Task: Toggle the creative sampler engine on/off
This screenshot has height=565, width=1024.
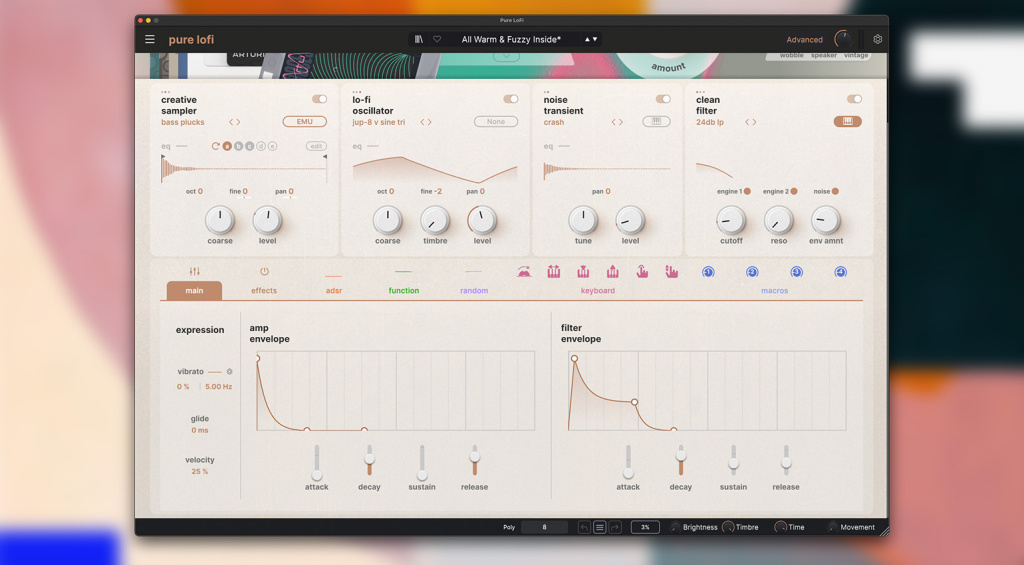Action: click(x=319, y=99)
